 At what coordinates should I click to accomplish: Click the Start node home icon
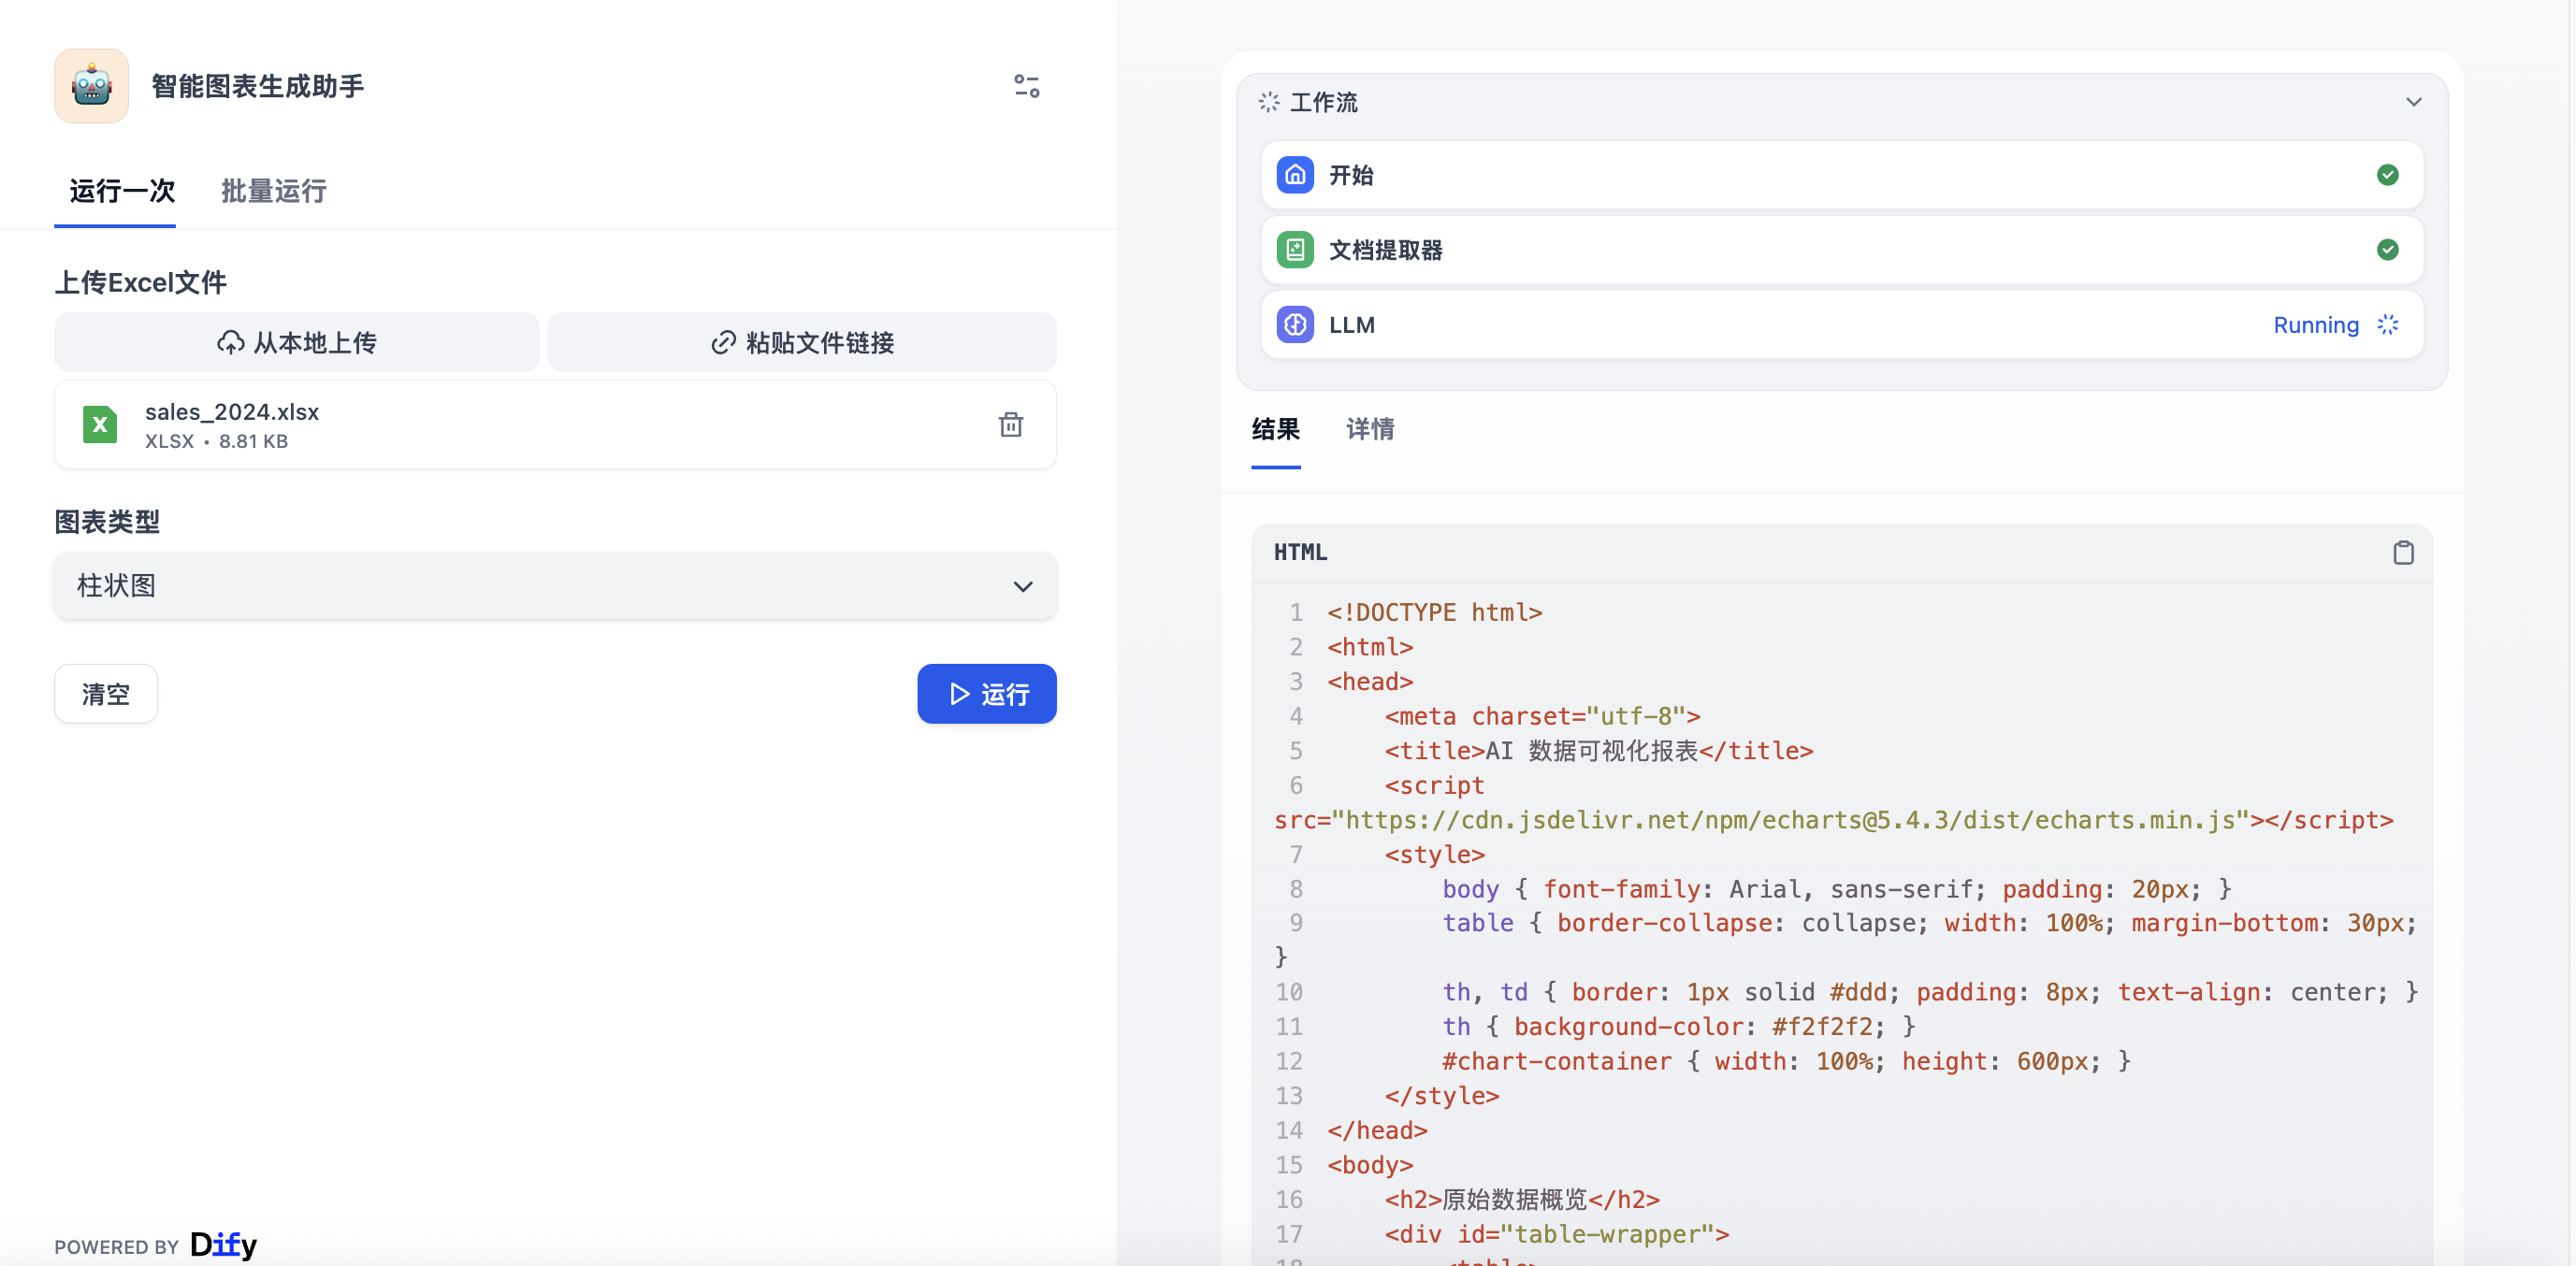1295,175
